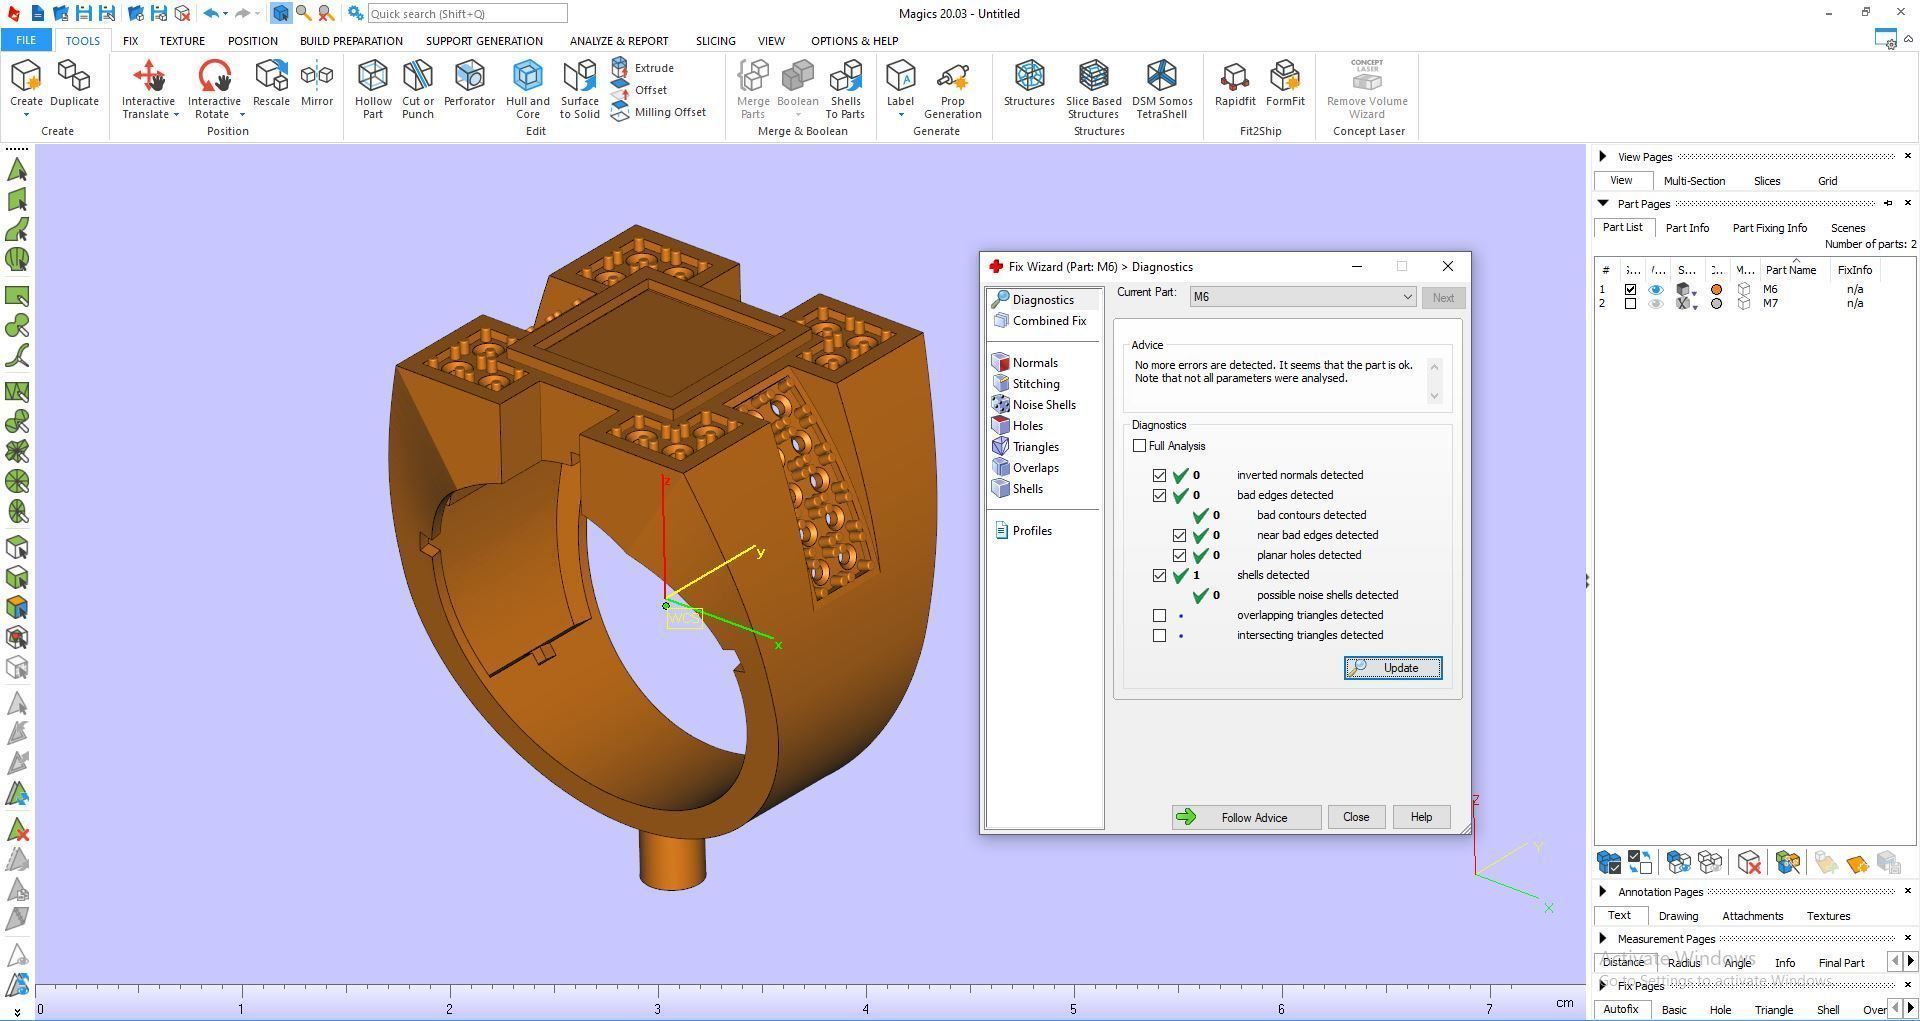This screenshot has width=1920, height=1021.
Task: Enable overlapping triangles detection
Action: (x=1159, y=616)
